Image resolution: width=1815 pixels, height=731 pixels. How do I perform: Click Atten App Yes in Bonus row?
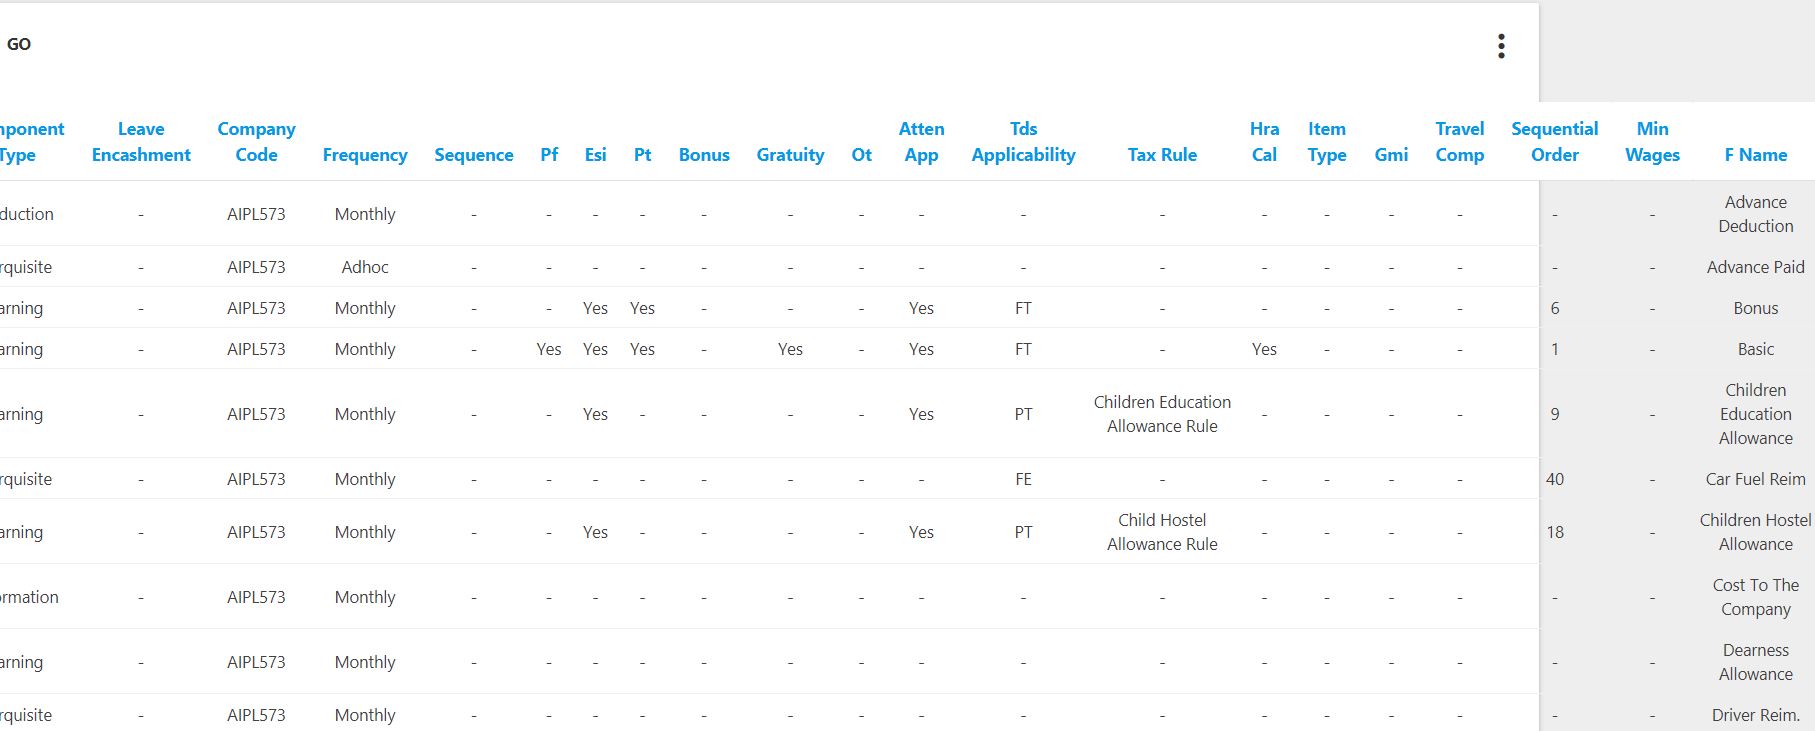921,308
